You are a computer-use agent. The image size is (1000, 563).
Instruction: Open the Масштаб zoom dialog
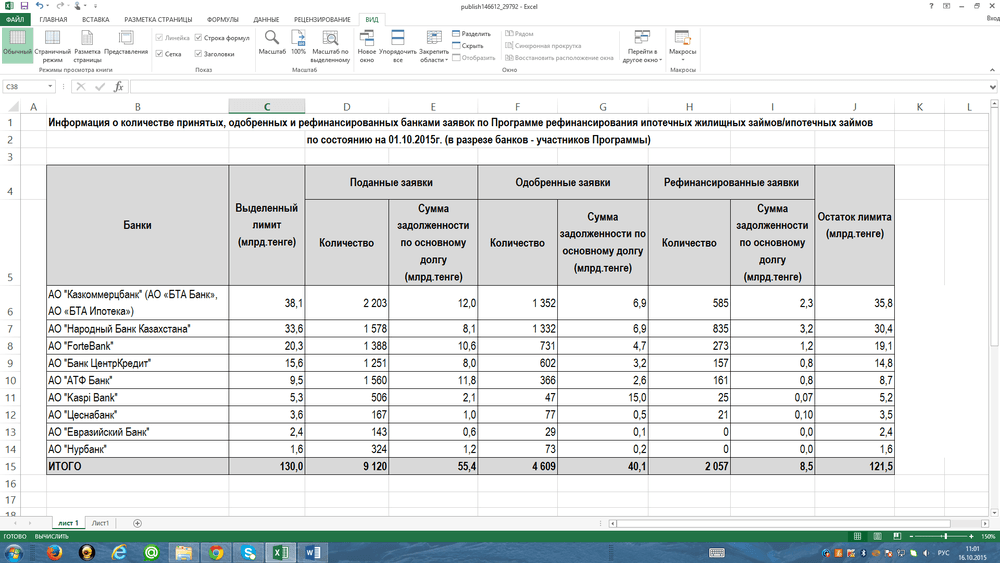(272, 42)
